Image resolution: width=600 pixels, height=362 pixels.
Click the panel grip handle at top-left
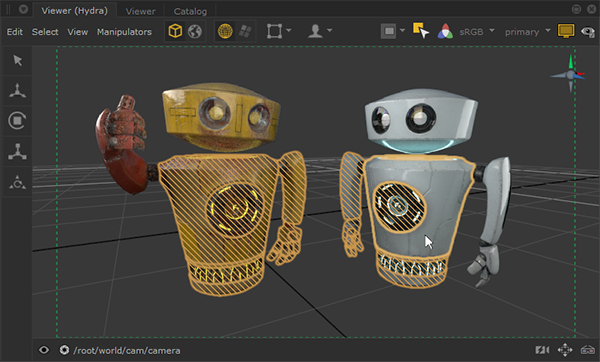click(x=8, y=9)
